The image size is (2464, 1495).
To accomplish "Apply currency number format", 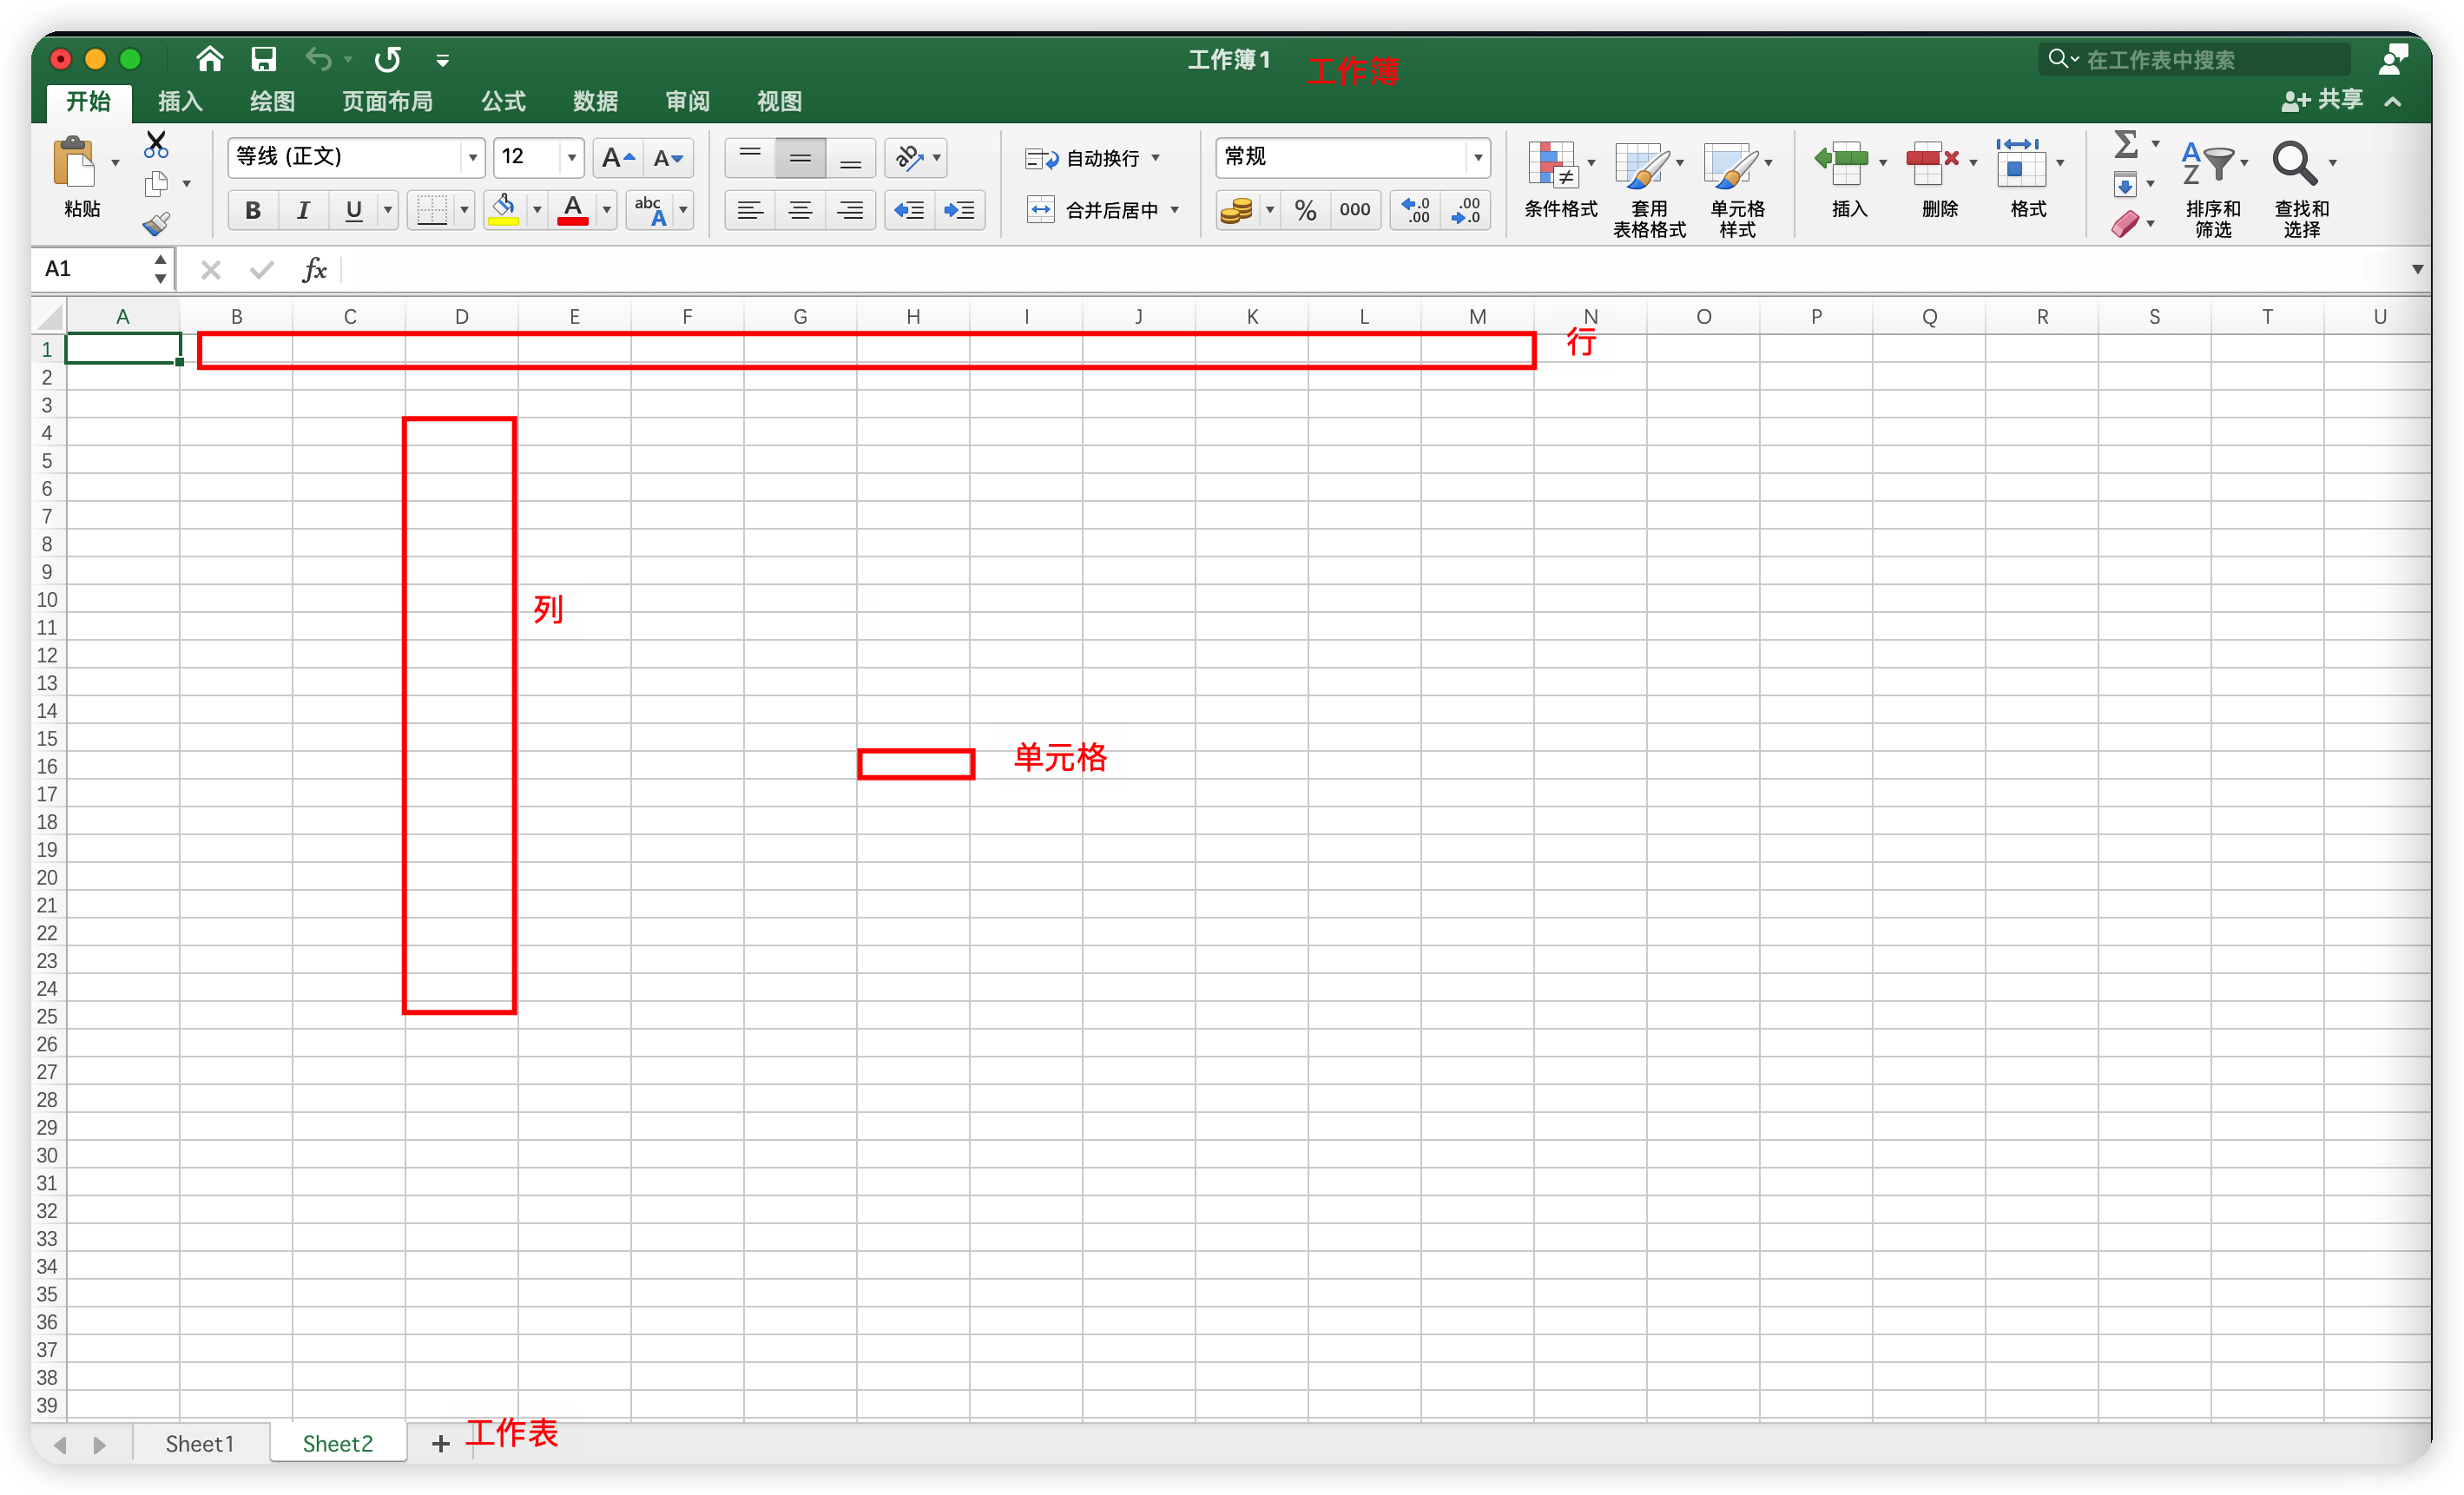I will [x=1238, y=210].
